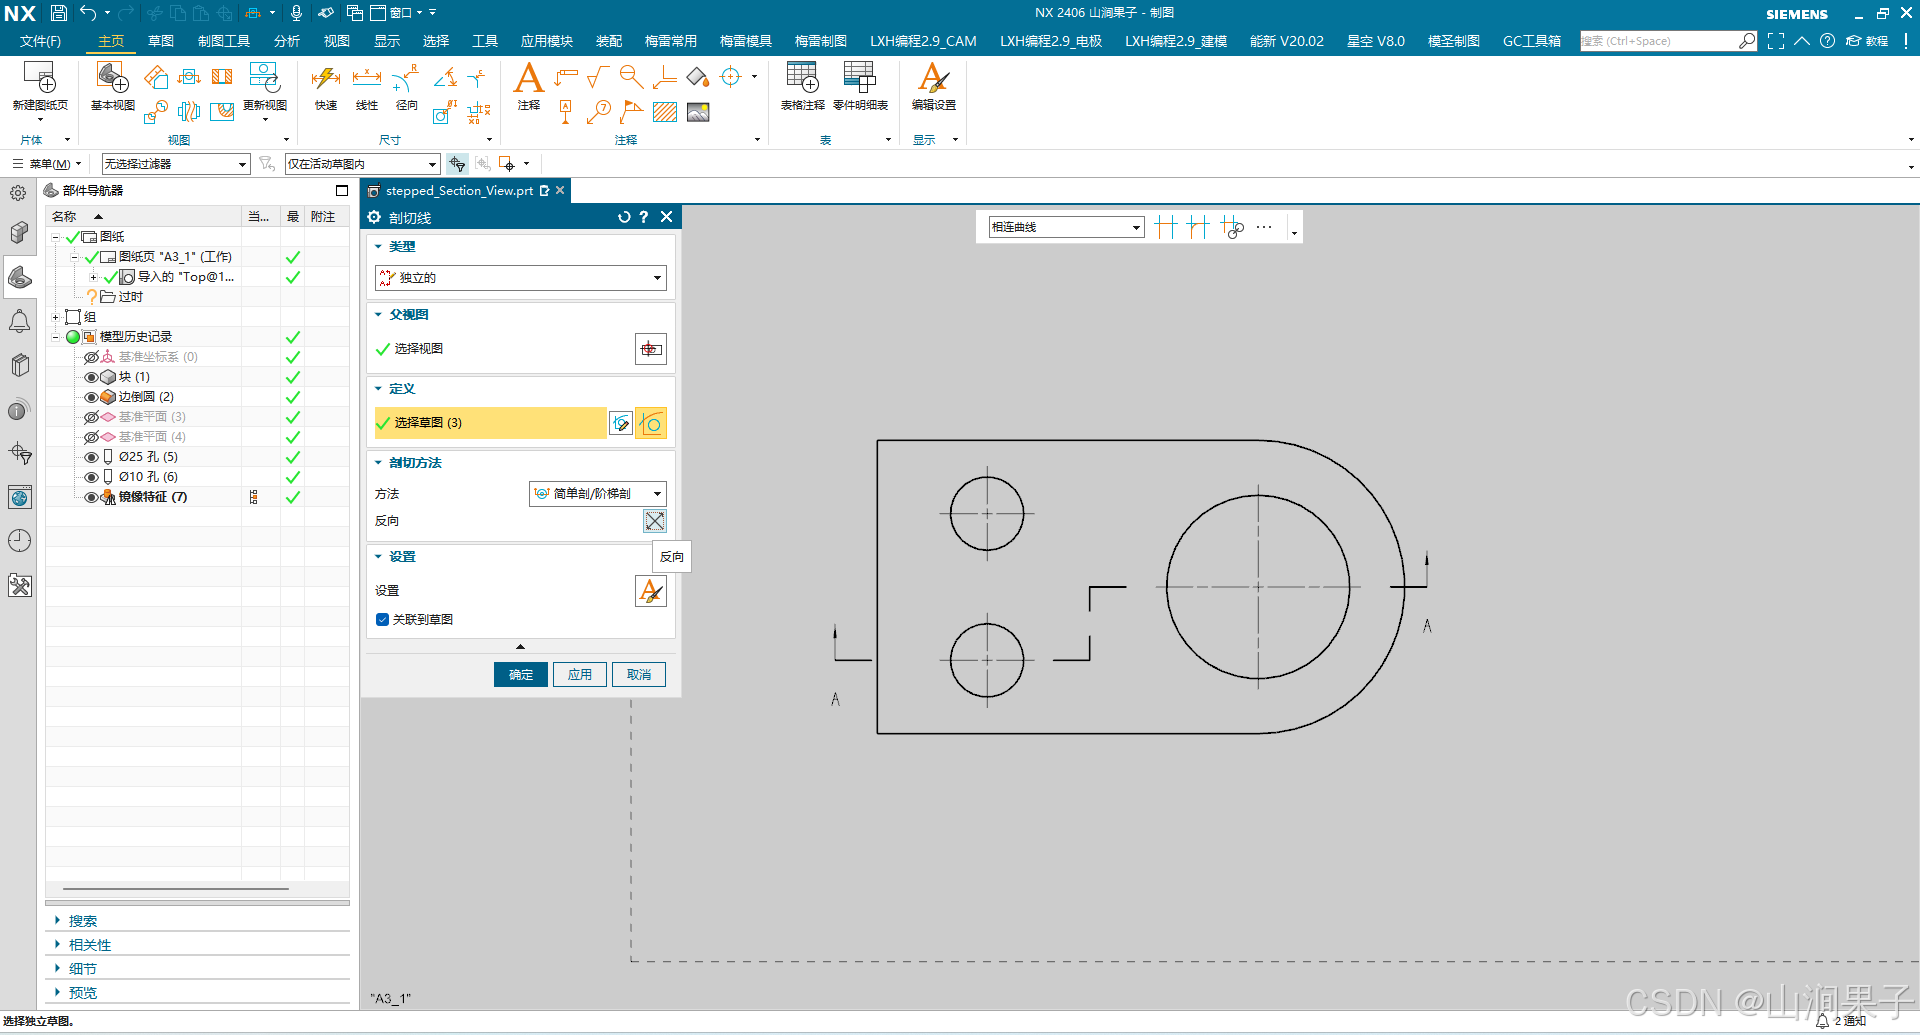Click the reset dialog icon in 剖切线 header

click(x=624, y=217)
